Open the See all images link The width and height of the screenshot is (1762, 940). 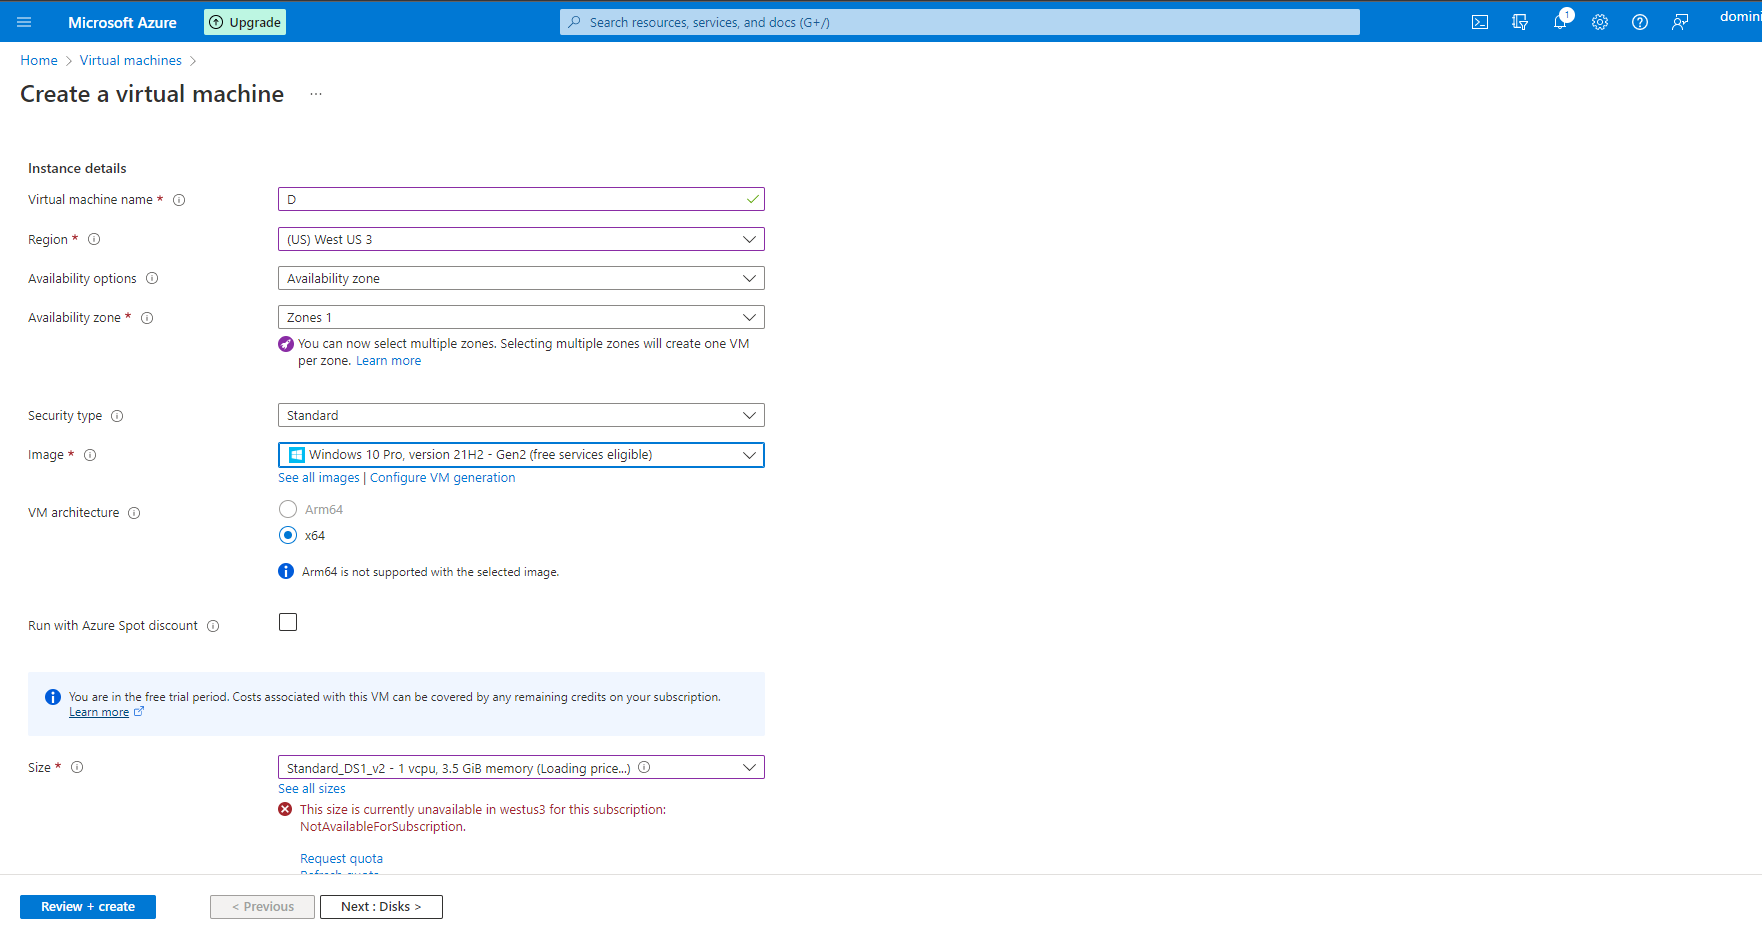pyautogui.click(x=318, y=477)
